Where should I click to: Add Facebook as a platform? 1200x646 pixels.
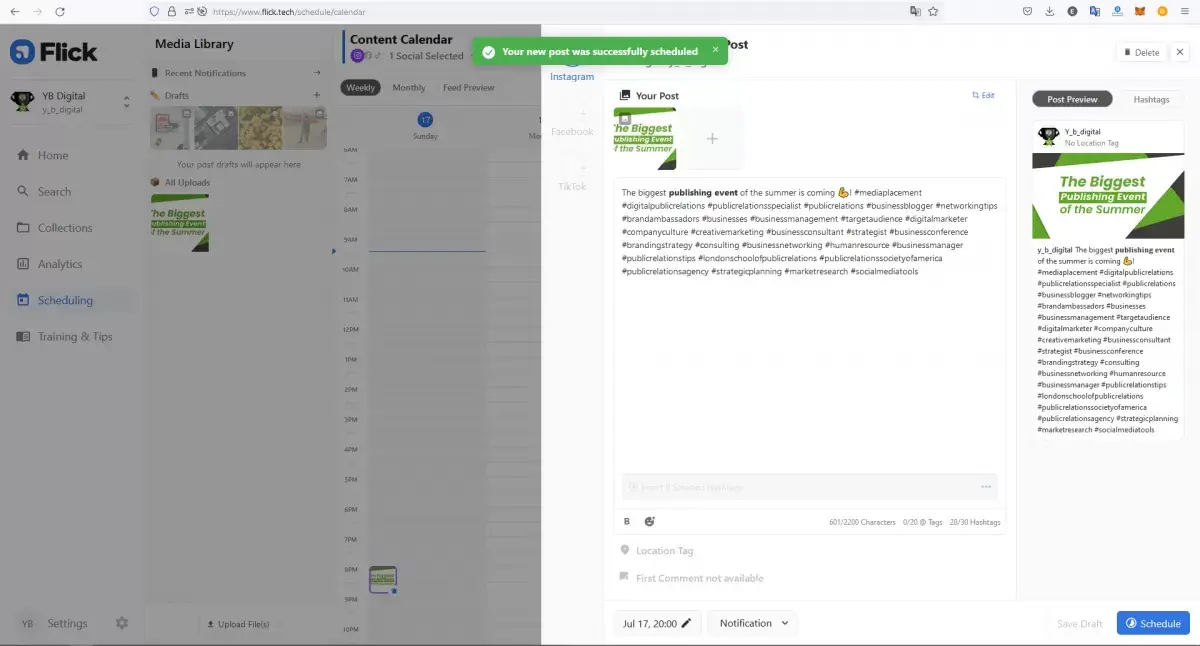pyautogui.click(x=572, y=124)
